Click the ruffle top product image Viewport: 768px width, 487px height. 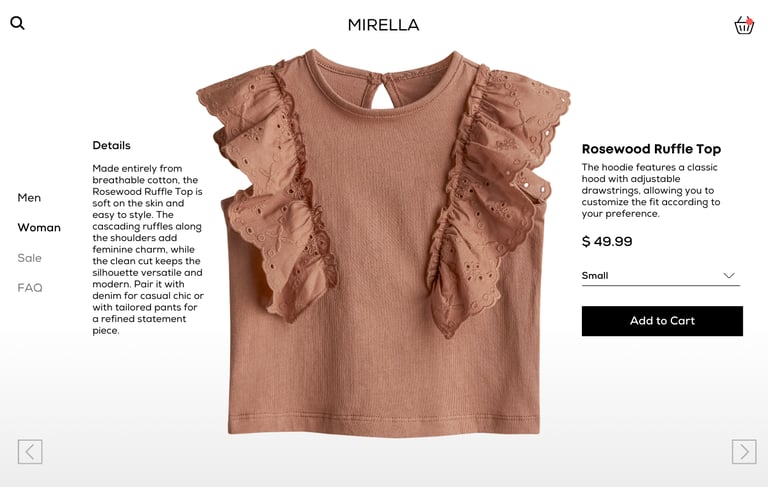pos(384,243)
